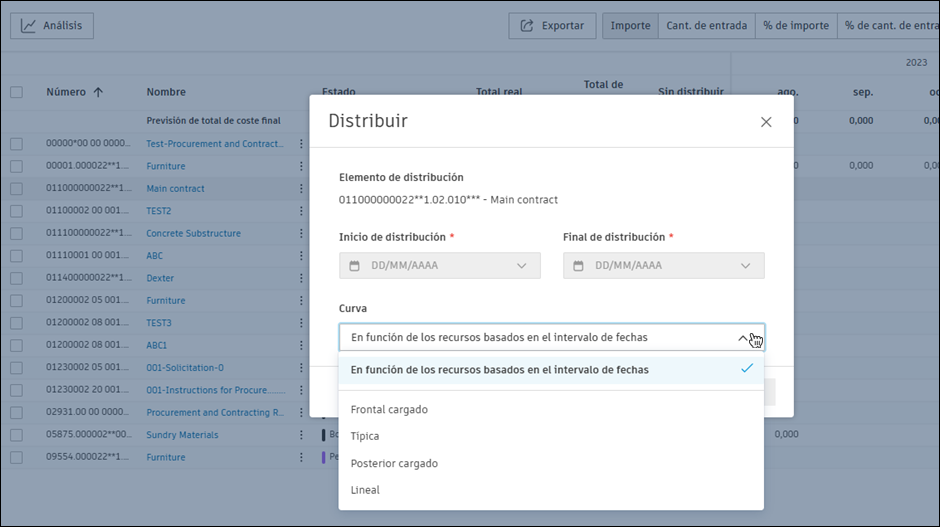This screenshot has height=527, width=940.
Task: Sort by the Número column arrow
Action: (98, 92)
